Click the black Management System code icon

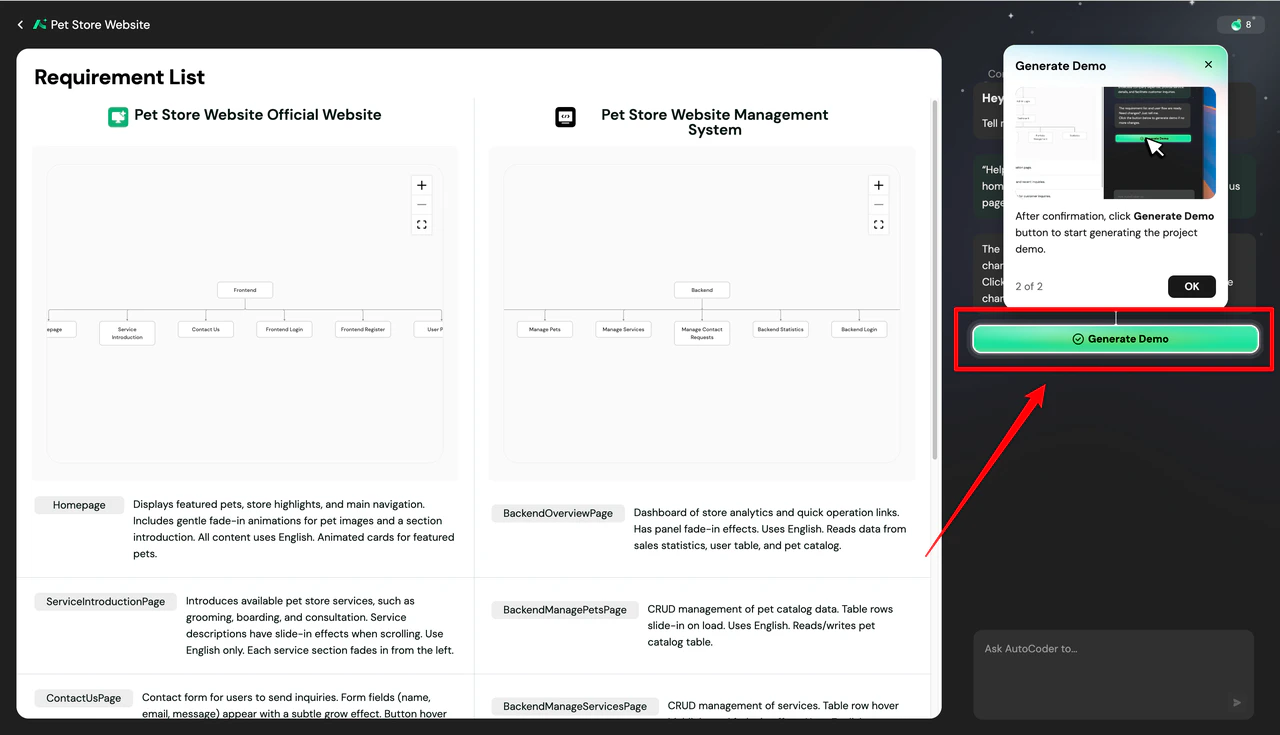(566, 117)
